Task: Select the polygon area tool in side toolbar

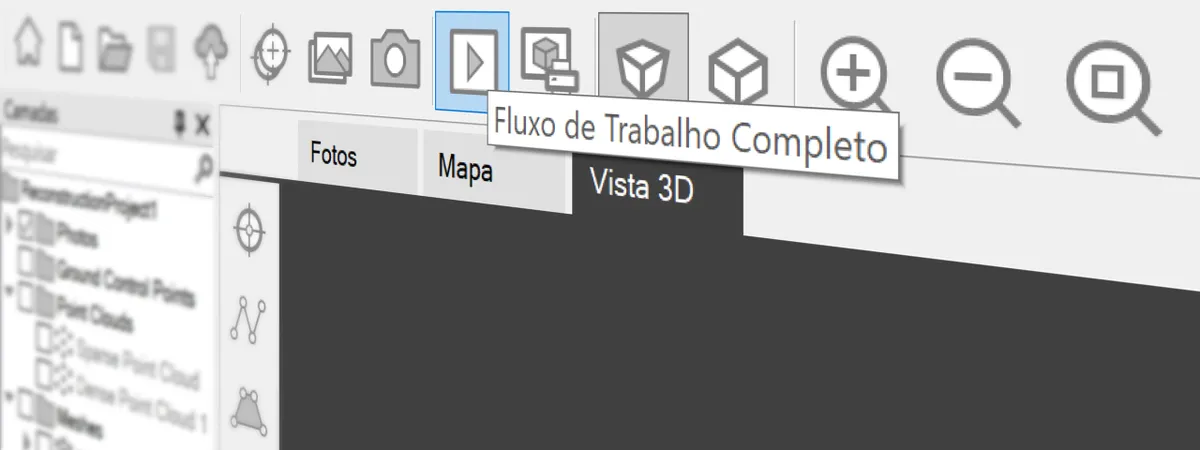Action: (249, 409)
